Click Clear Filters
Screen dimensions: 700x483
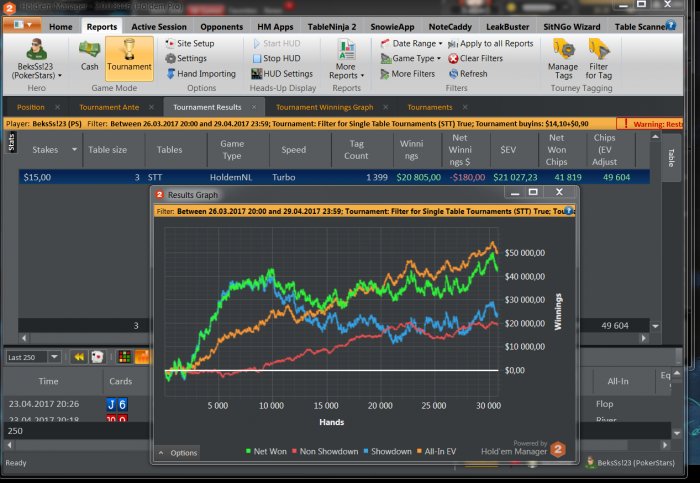coord(475,58)
